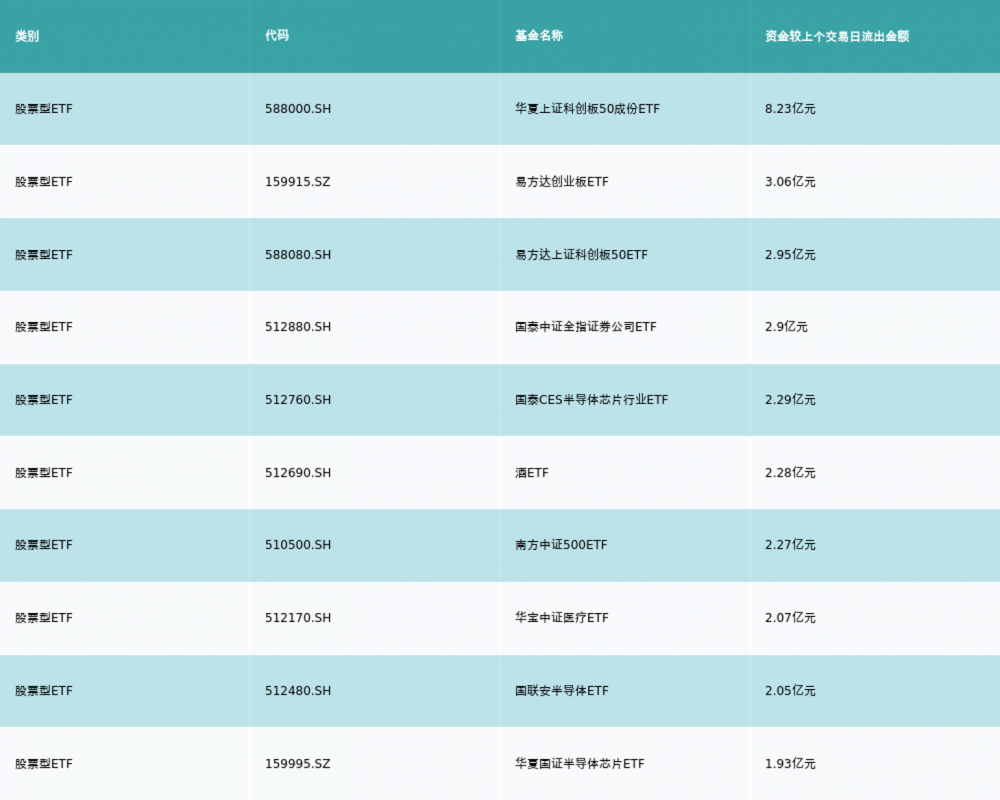1000x800 pixels.
Task: Select fund code 588000.SH
Action: [298, 109]
